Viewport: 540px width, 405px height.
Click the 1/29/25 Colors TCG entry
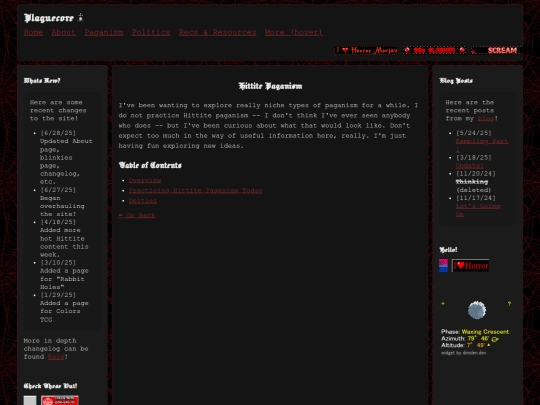click(64, 307)
